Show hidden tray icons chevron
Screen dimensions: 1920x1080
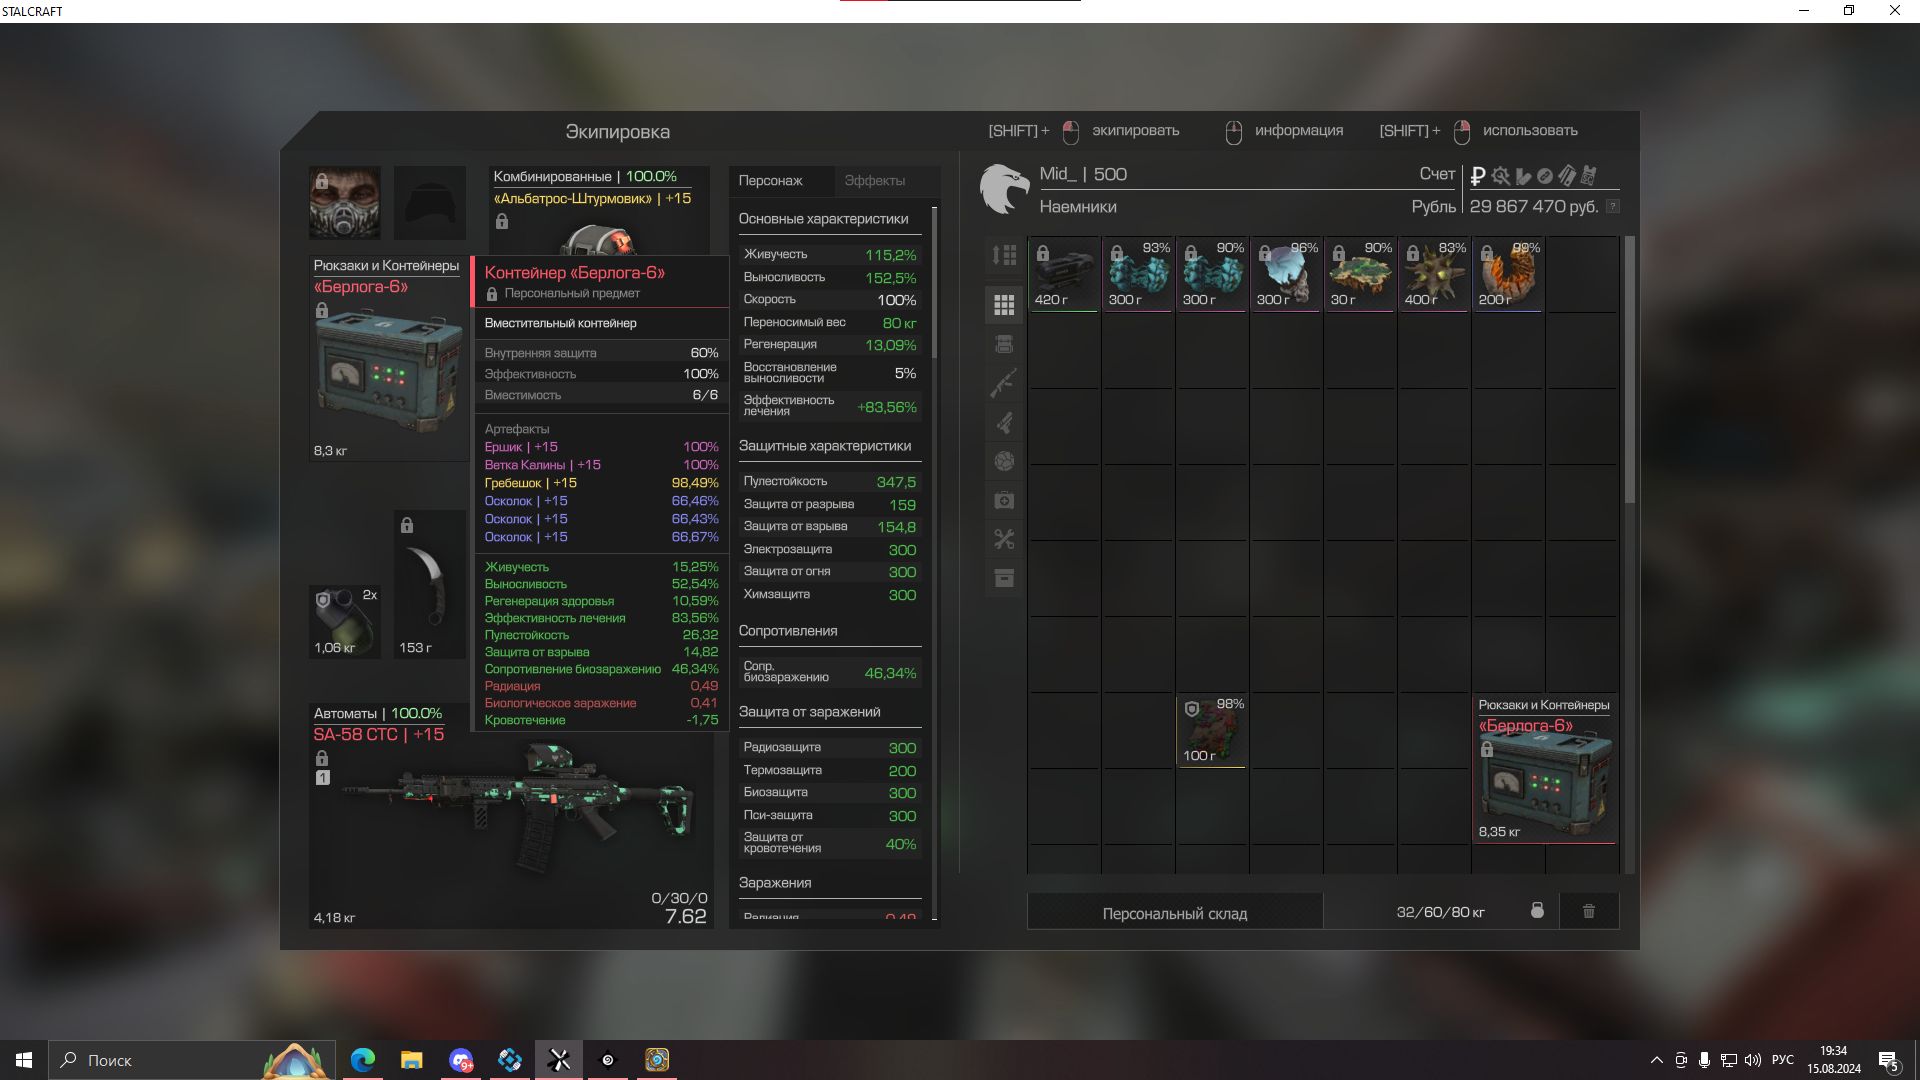[x=1657, y=1060]
